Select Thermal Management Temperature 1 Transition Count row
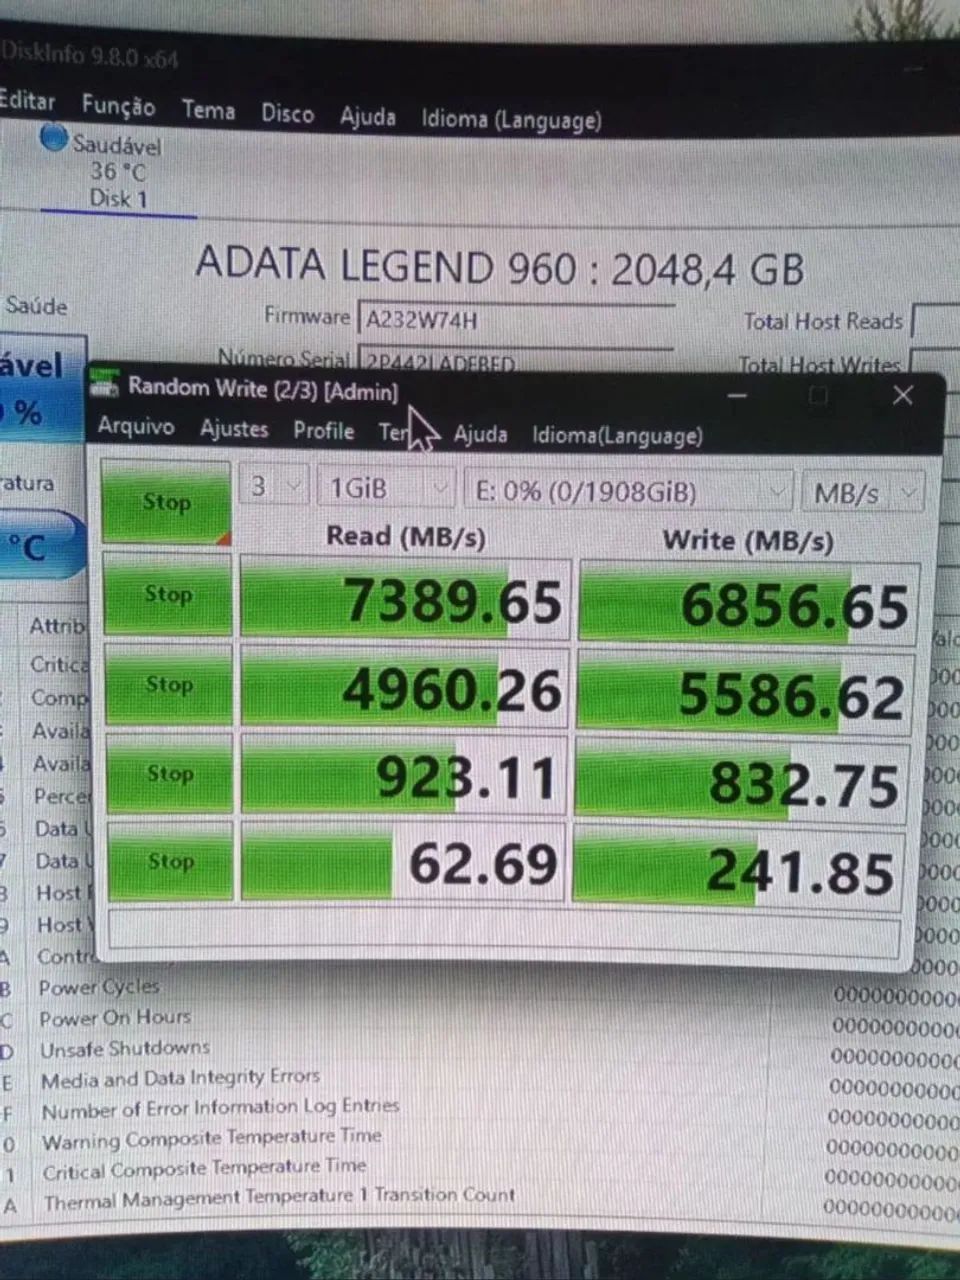This screenshot has height=1280, width=960. tap(279, 1198)
